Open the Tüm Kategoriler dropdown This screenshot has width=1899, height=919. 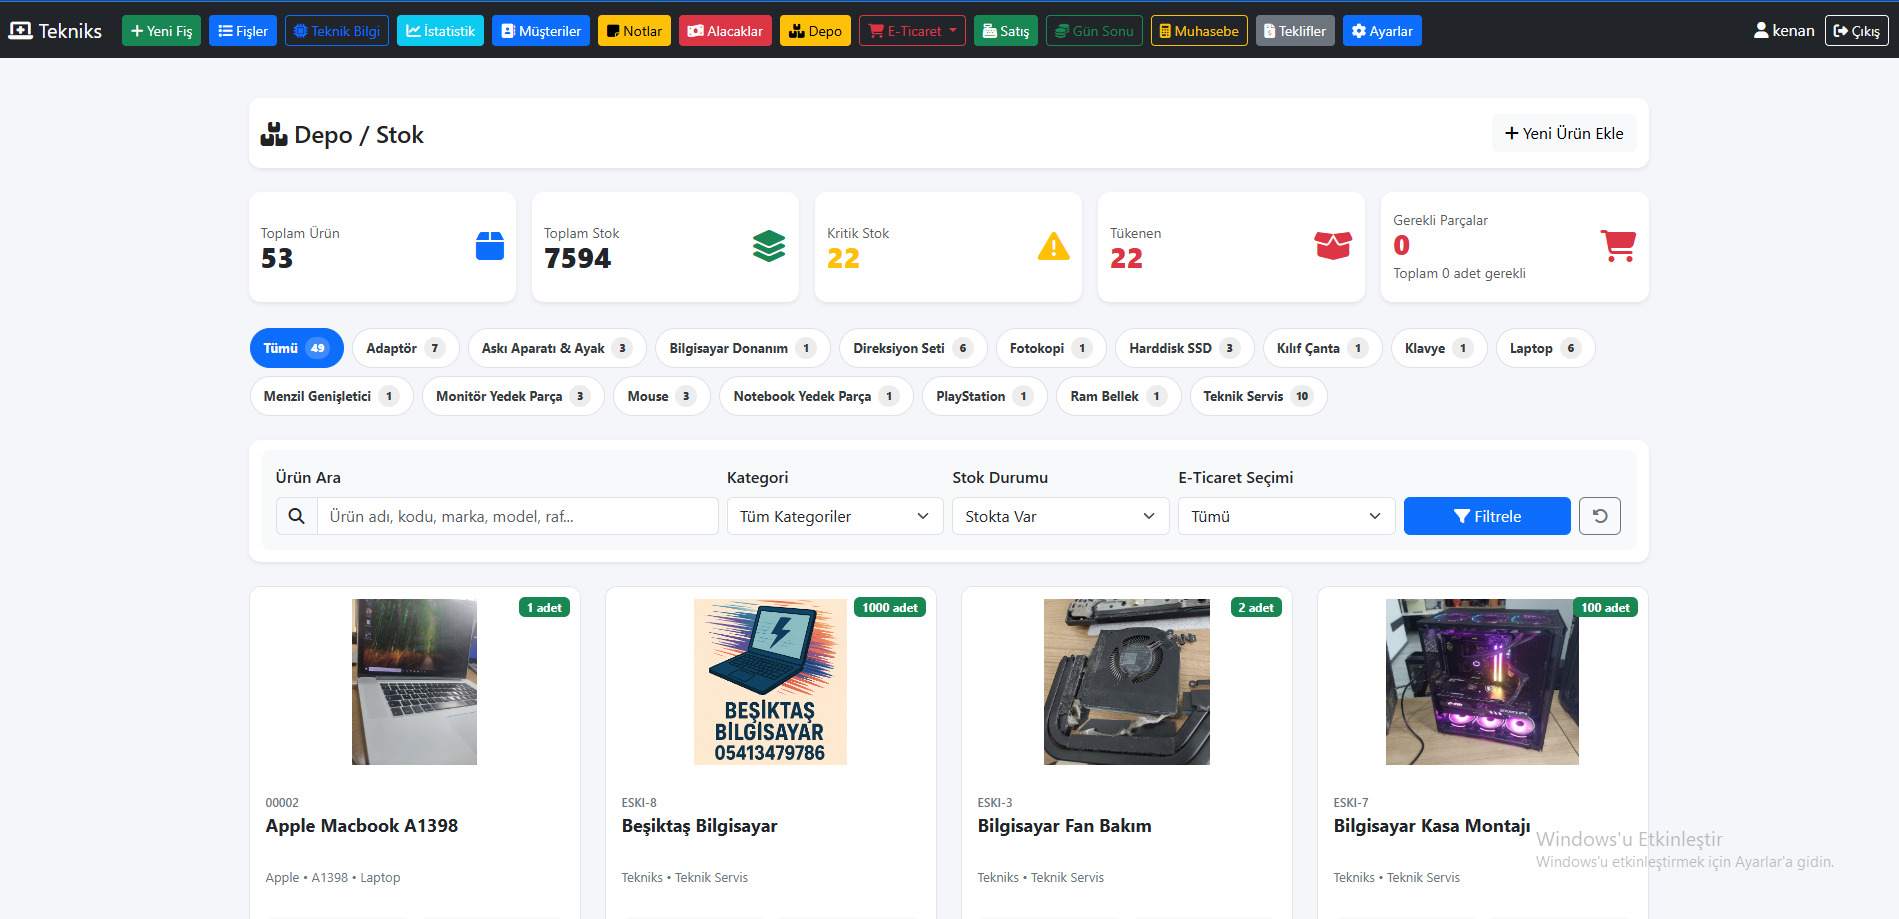[x=835, y=516]
